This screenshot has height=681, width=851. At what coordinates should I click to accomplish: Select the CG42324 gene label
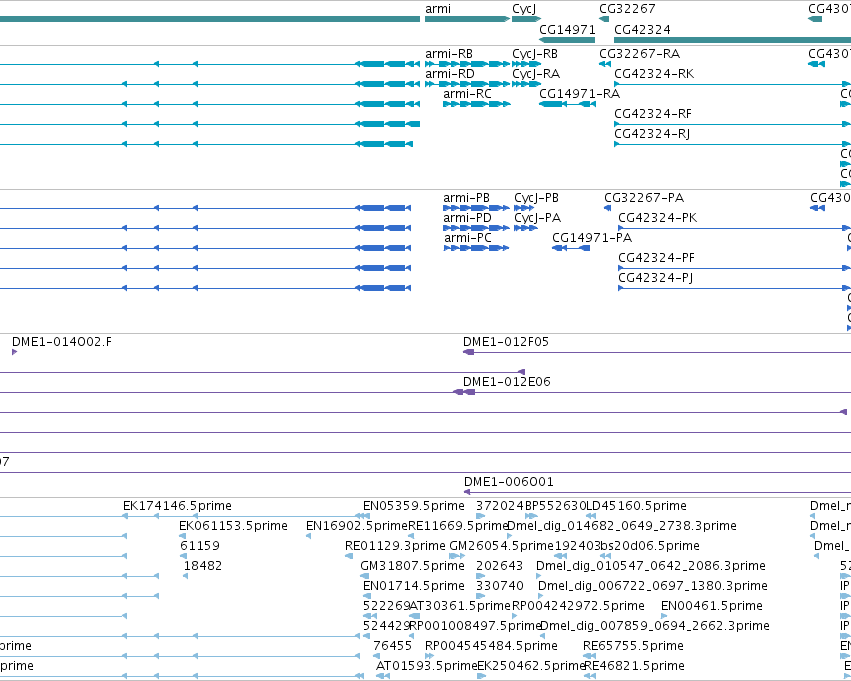coord(642,30)
